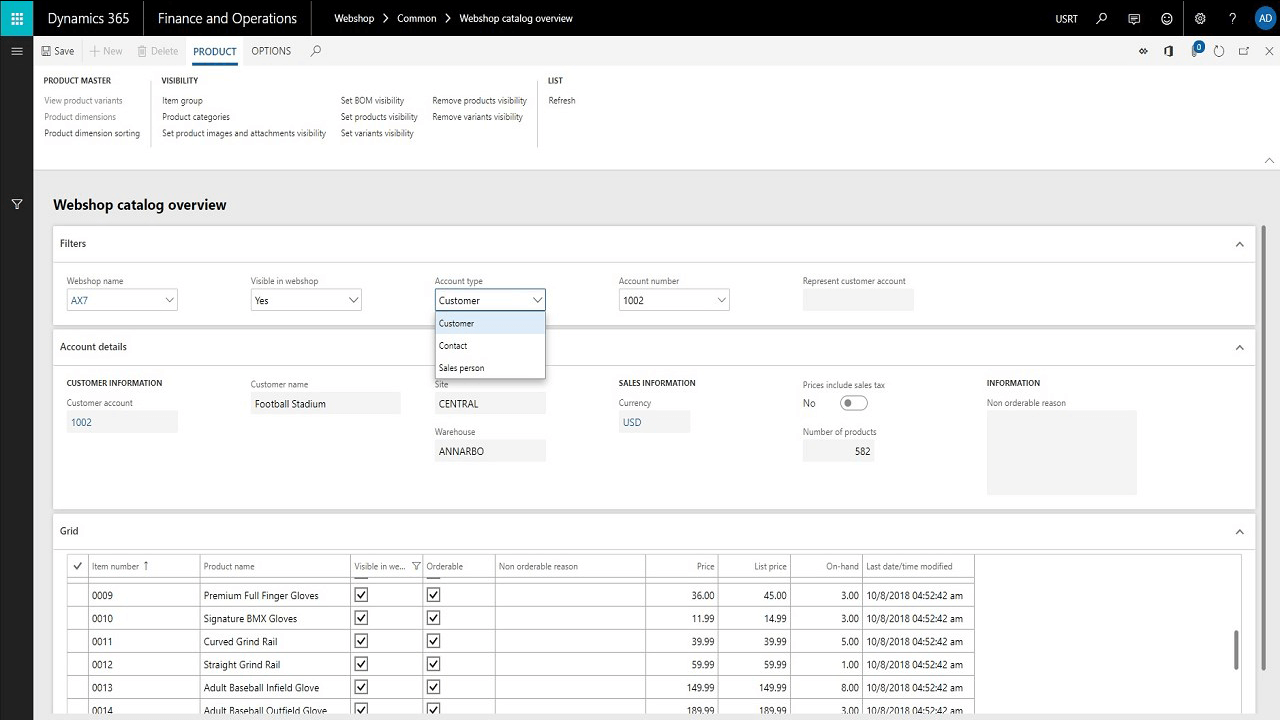Expand the hamburger navigation pane
This screenshot has width=1280, height=720.
17,51
